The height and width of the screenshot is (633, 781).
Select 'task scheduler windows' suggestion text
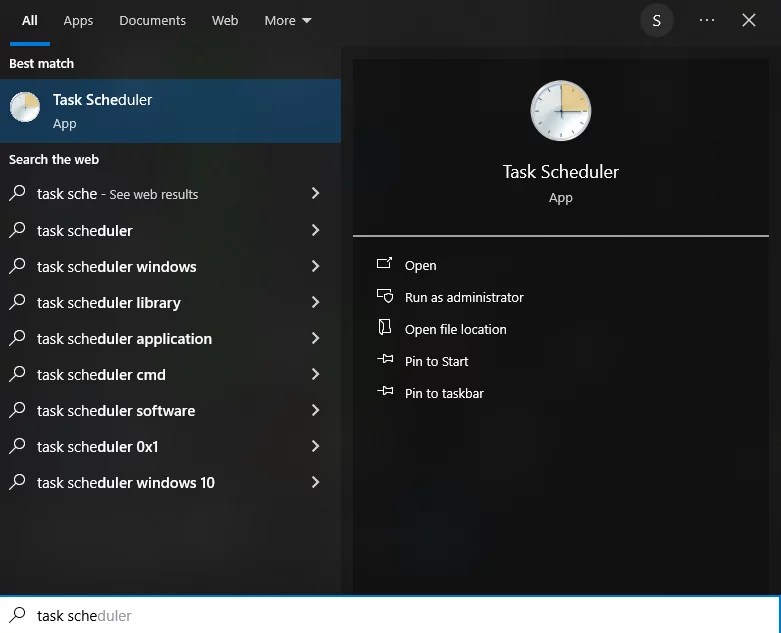pos(117,266)
